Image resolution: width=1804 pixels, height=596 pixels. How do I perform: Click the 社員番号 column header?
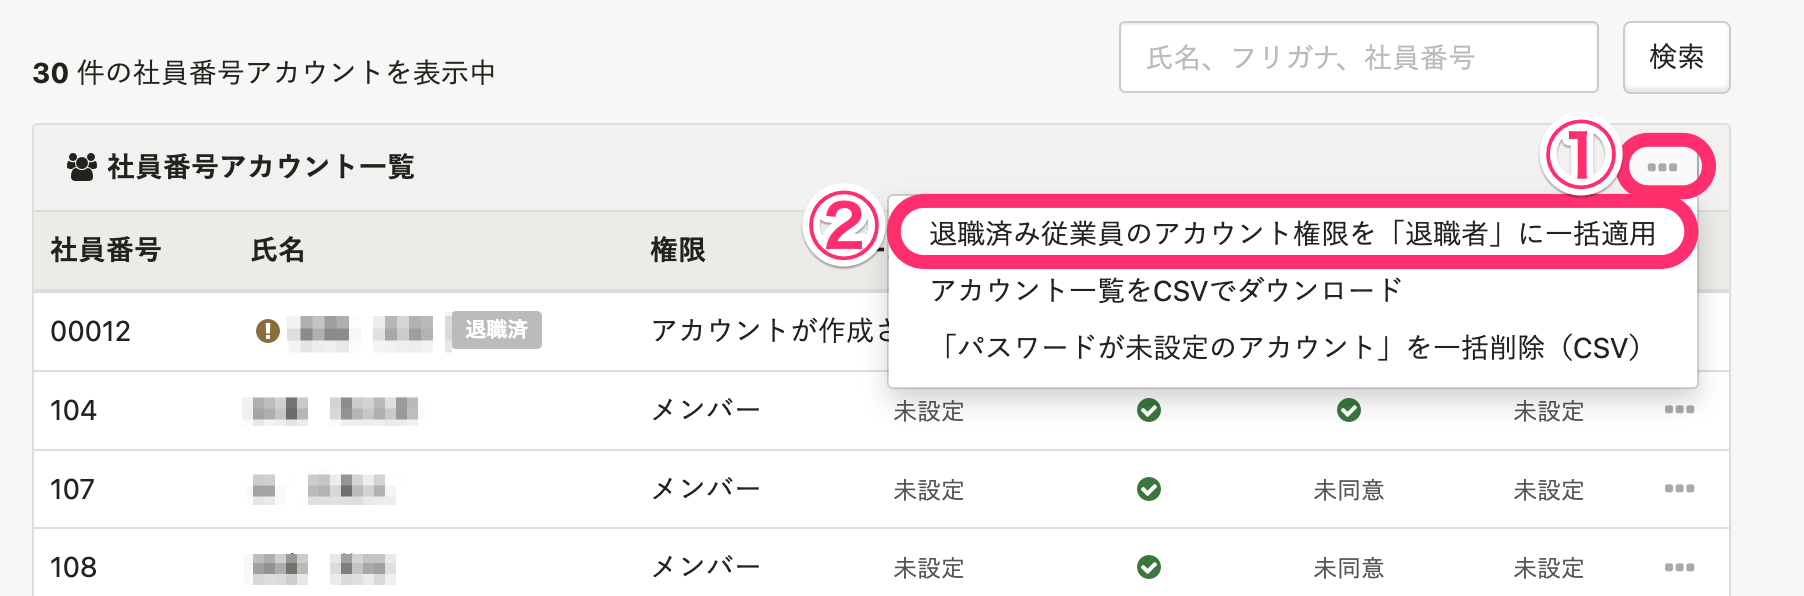tap(106, 250)
